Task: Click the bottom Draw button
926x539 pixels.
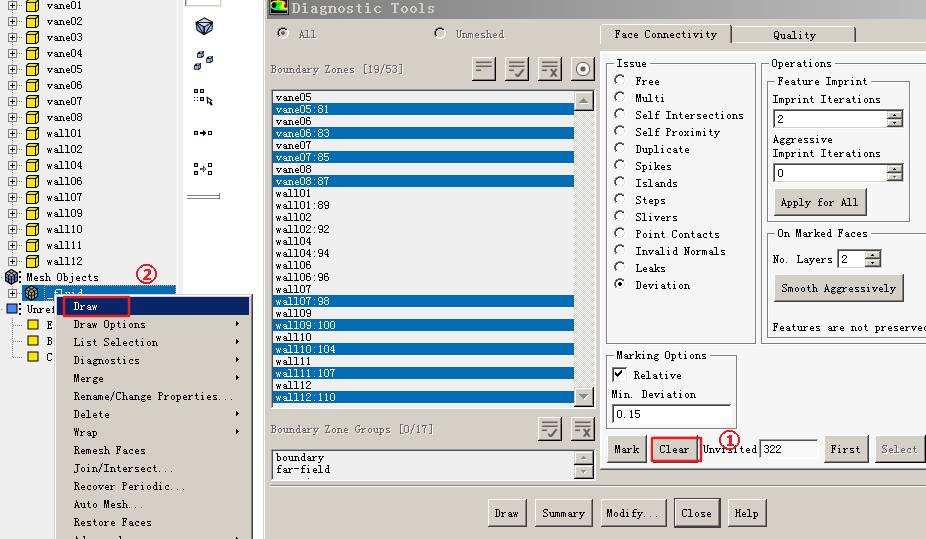Action: (x=506, y=513)
